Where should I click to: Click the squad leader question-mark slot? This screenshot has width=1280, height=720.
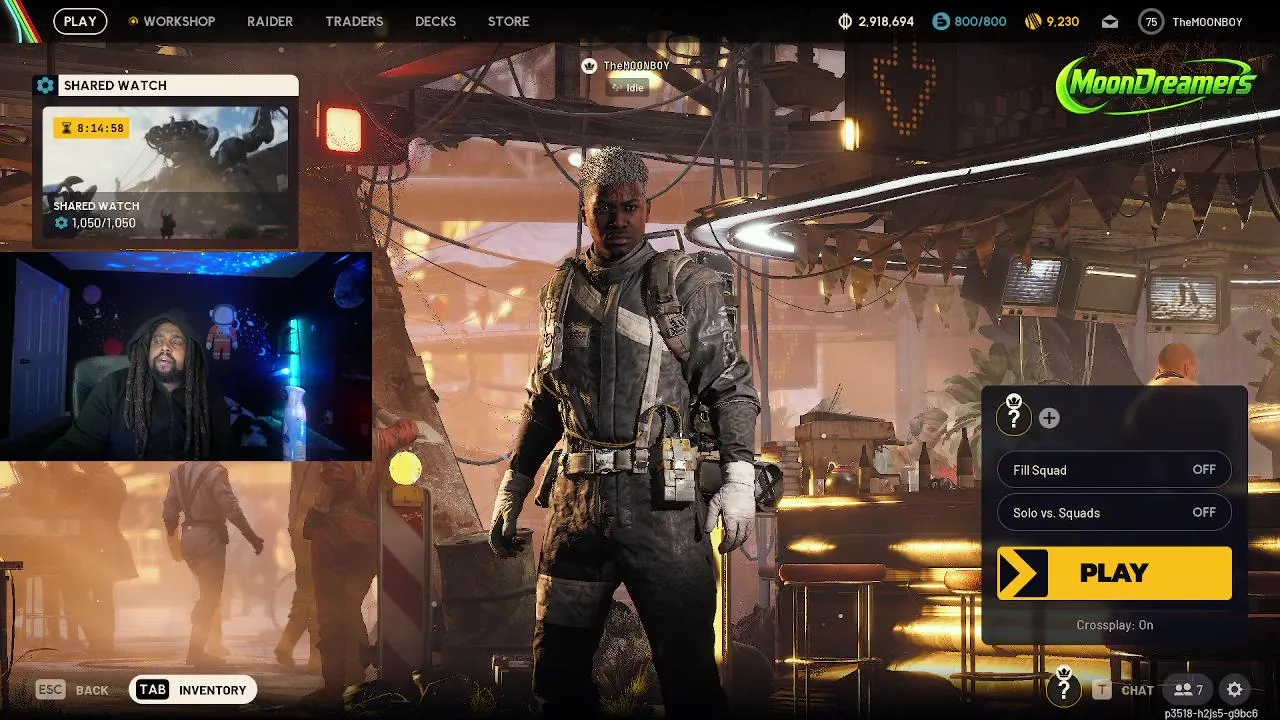click(1014, 416)
